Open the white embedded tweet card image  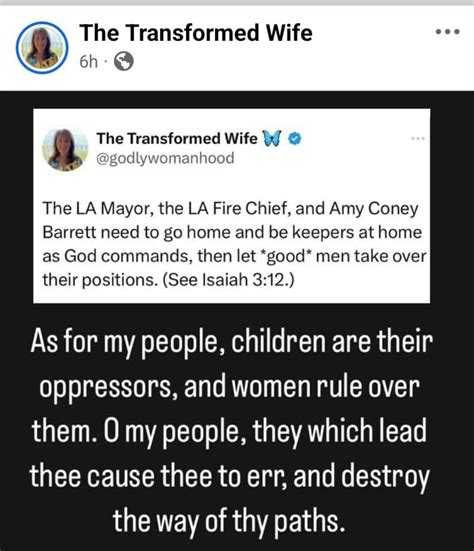[x=232, y=206]
